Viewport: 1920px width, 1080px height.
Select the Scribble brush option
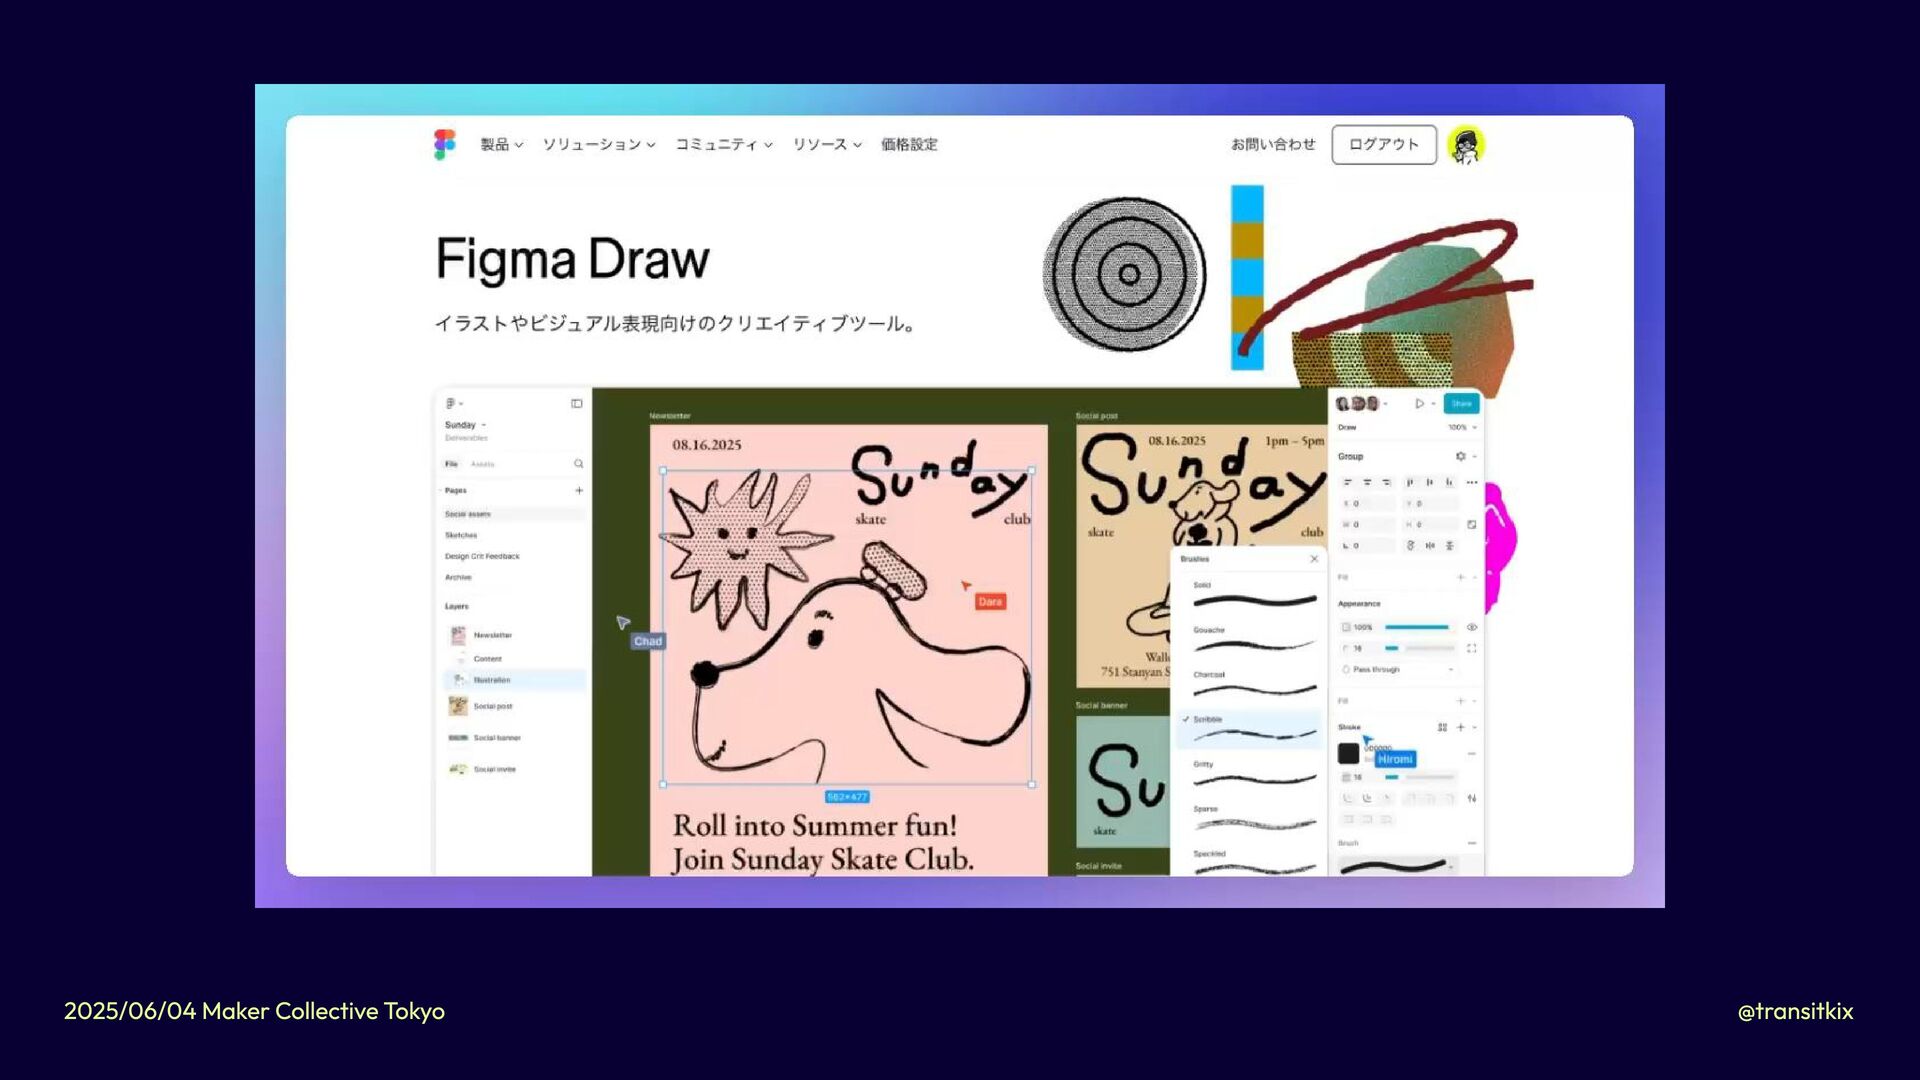(x=1250, y=729)
